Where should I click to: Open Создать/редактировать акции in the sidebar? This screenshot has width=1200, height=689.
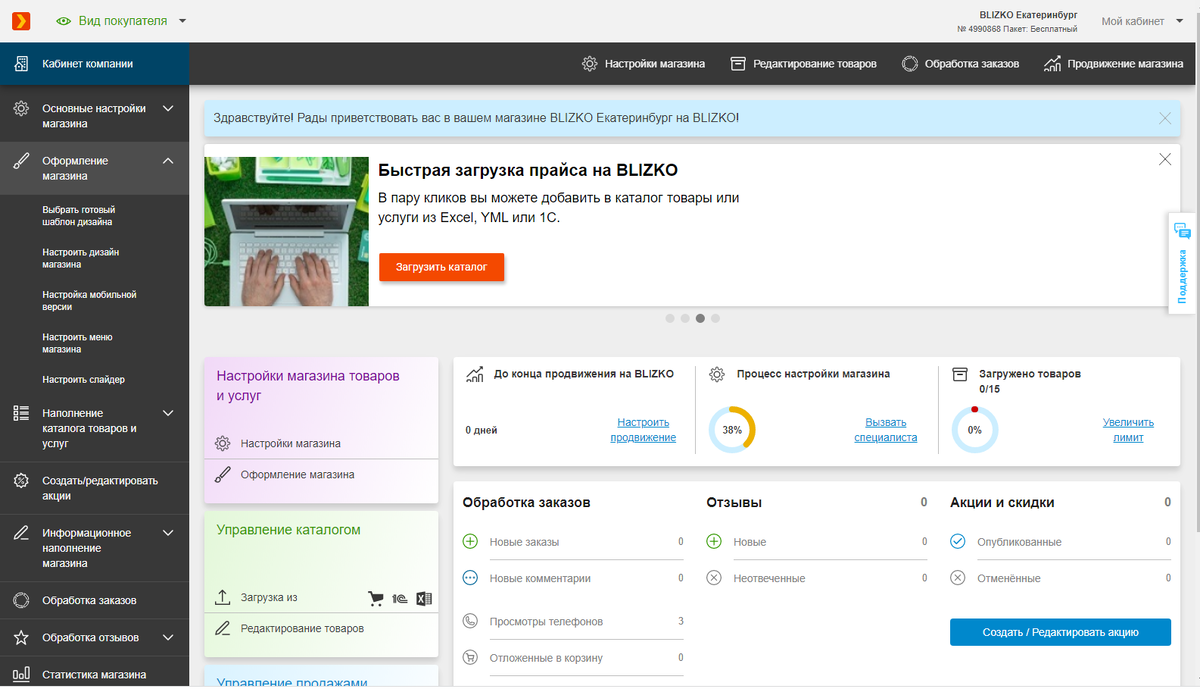pyautogui.click(x=100, y=488)
